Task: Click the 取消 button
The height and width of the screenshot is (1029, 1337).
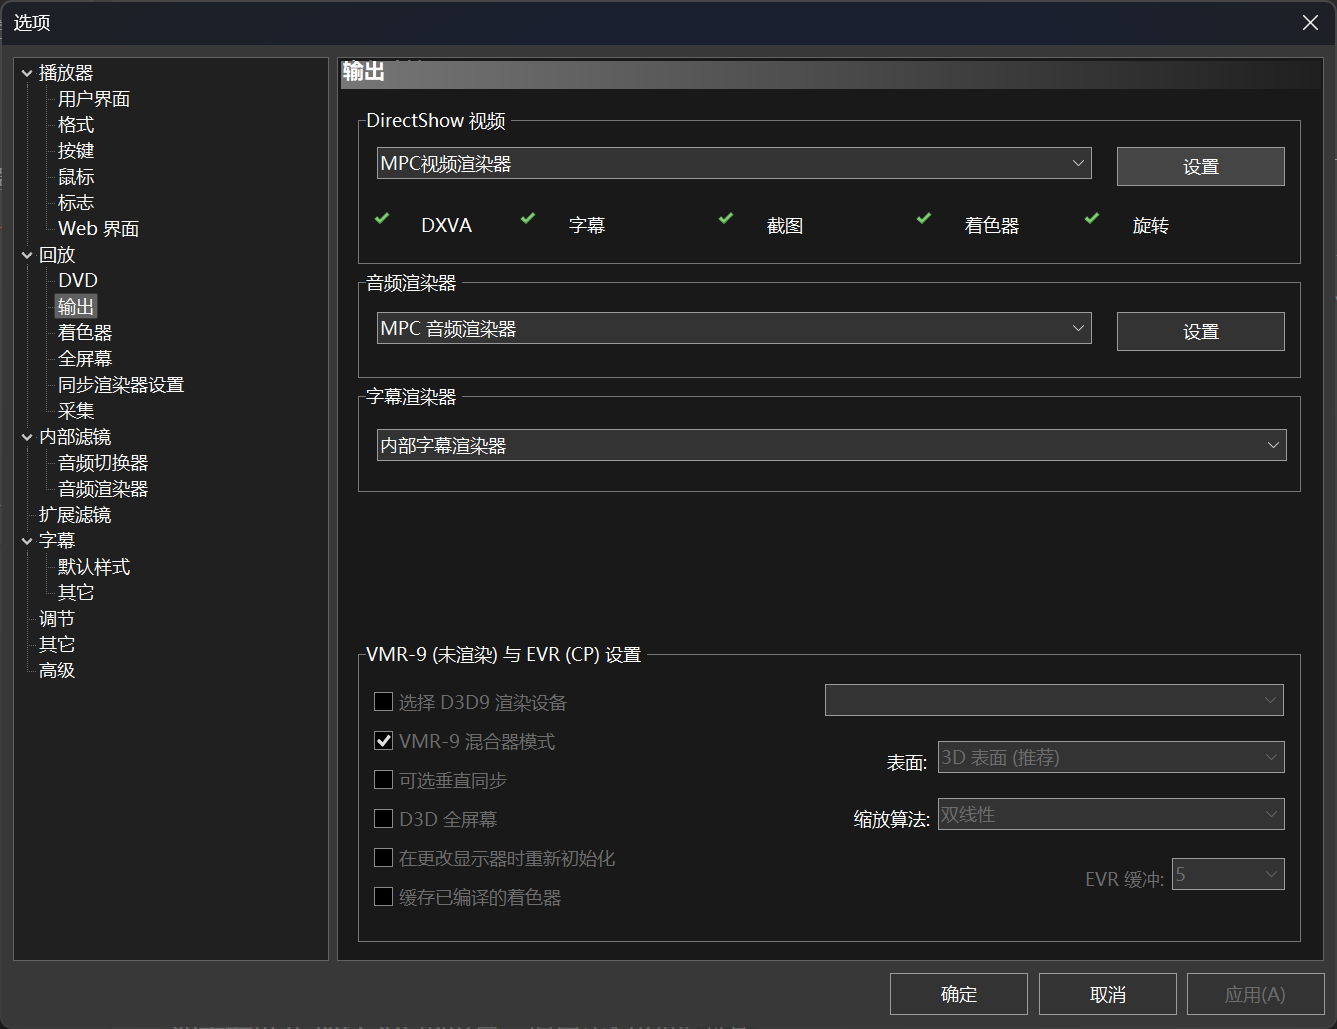Action: coord(1107,995)
